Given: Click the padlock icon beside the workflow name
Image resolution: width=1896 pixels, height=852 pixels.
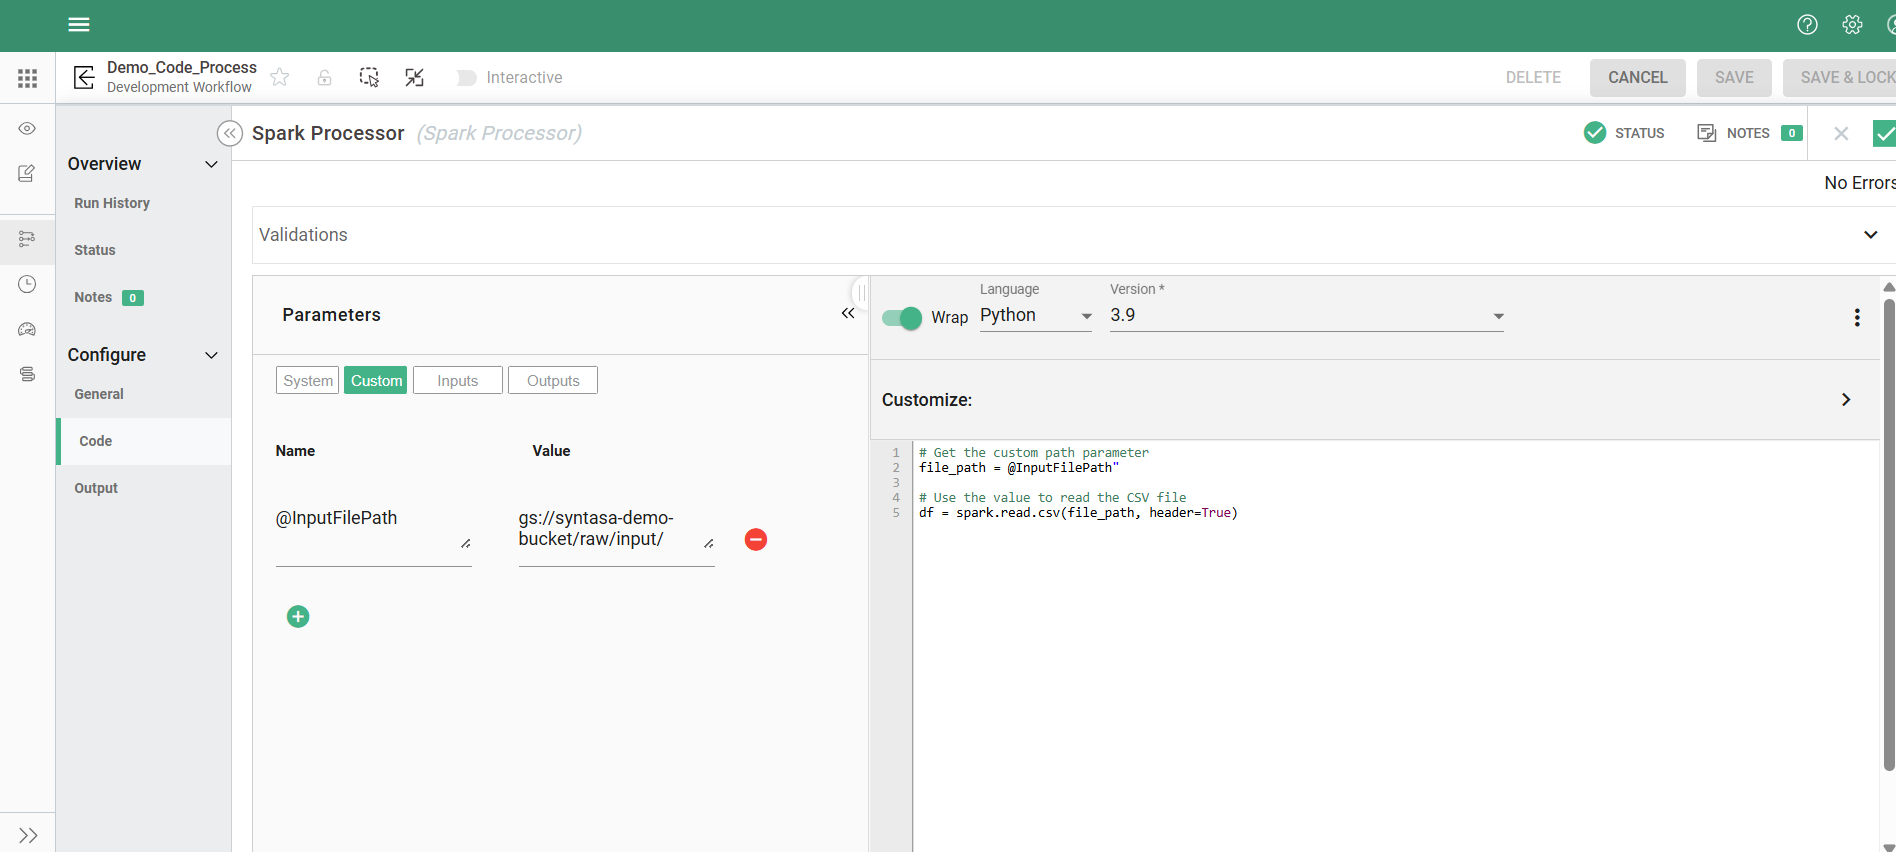Looking at the screenshot, I should click(324, 78).
